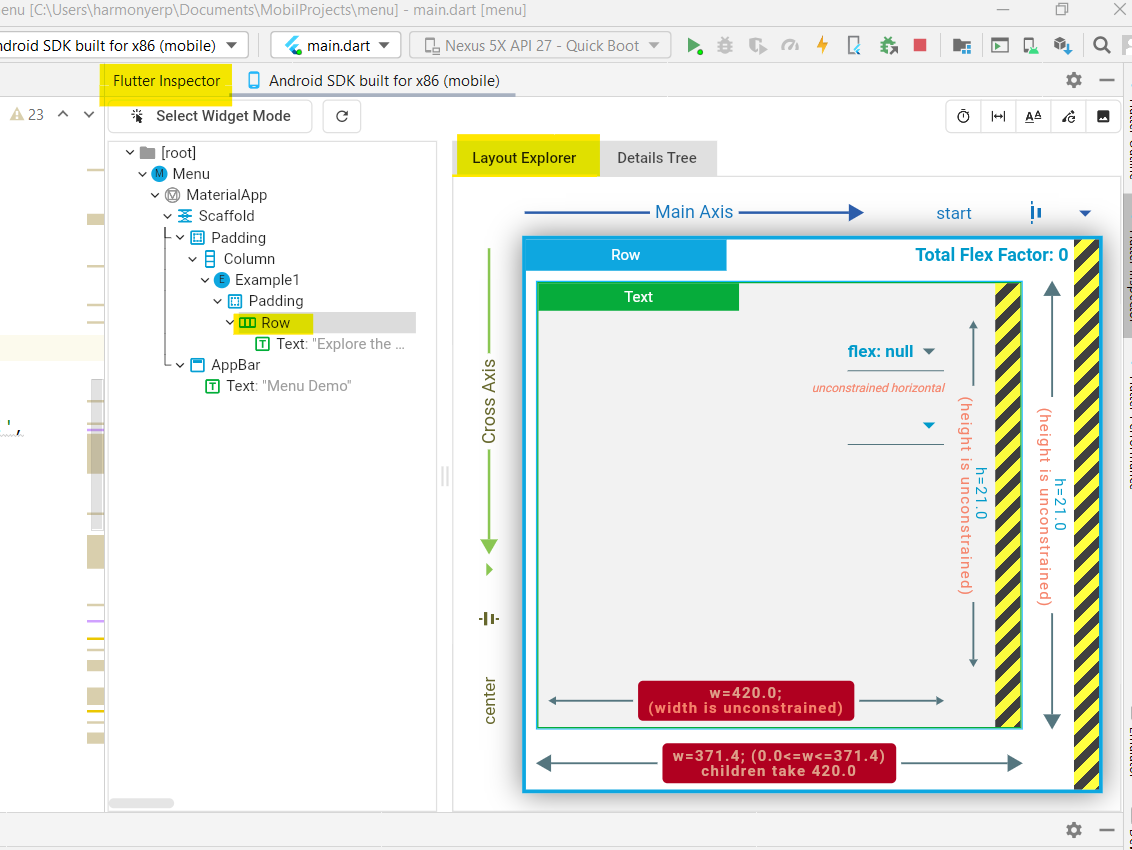Refresh the widget tree

(341, 116)
